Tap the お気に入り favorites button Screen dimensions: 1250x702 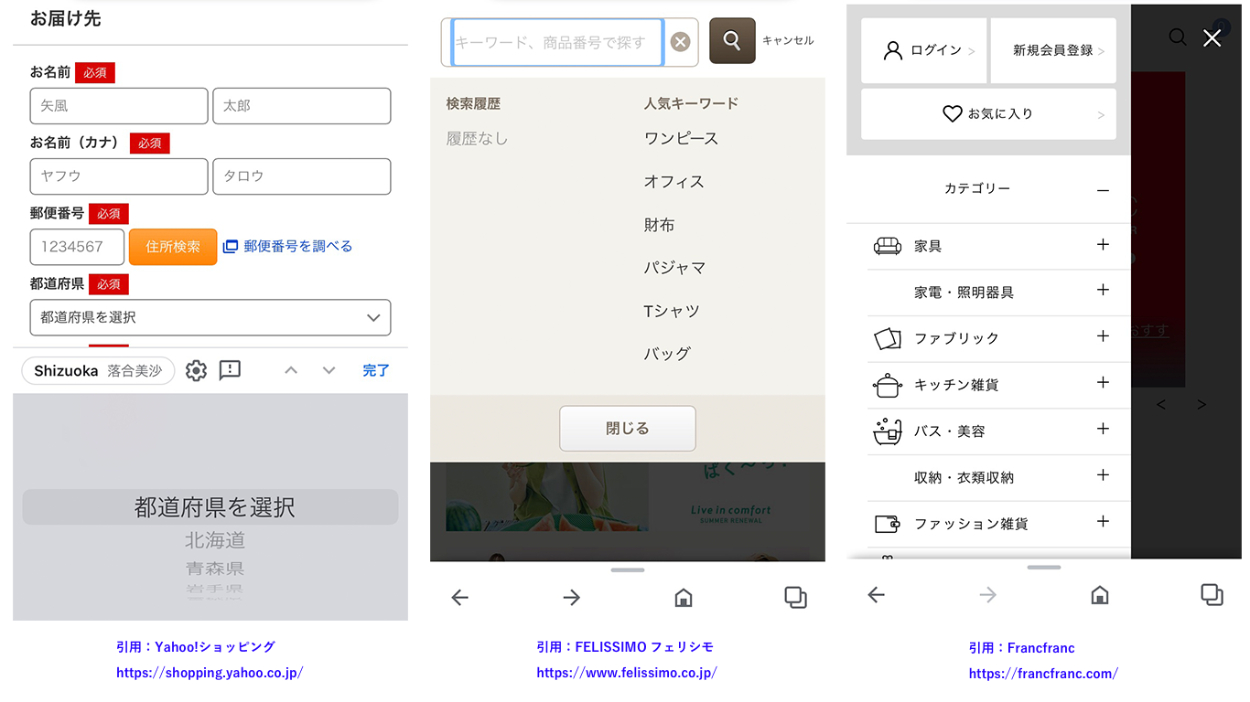[x=988, y=114]
